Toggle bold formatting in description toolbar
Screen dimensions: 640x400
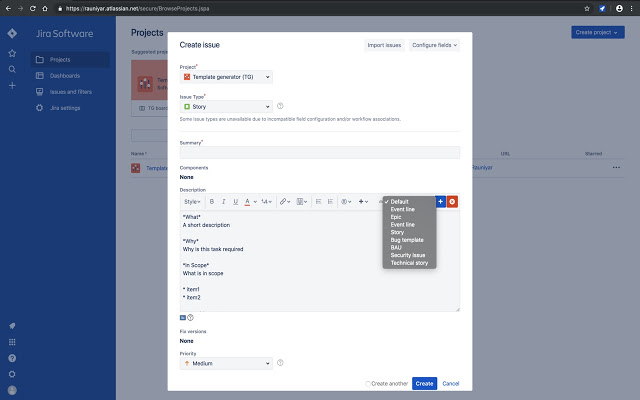pos(211,202)
